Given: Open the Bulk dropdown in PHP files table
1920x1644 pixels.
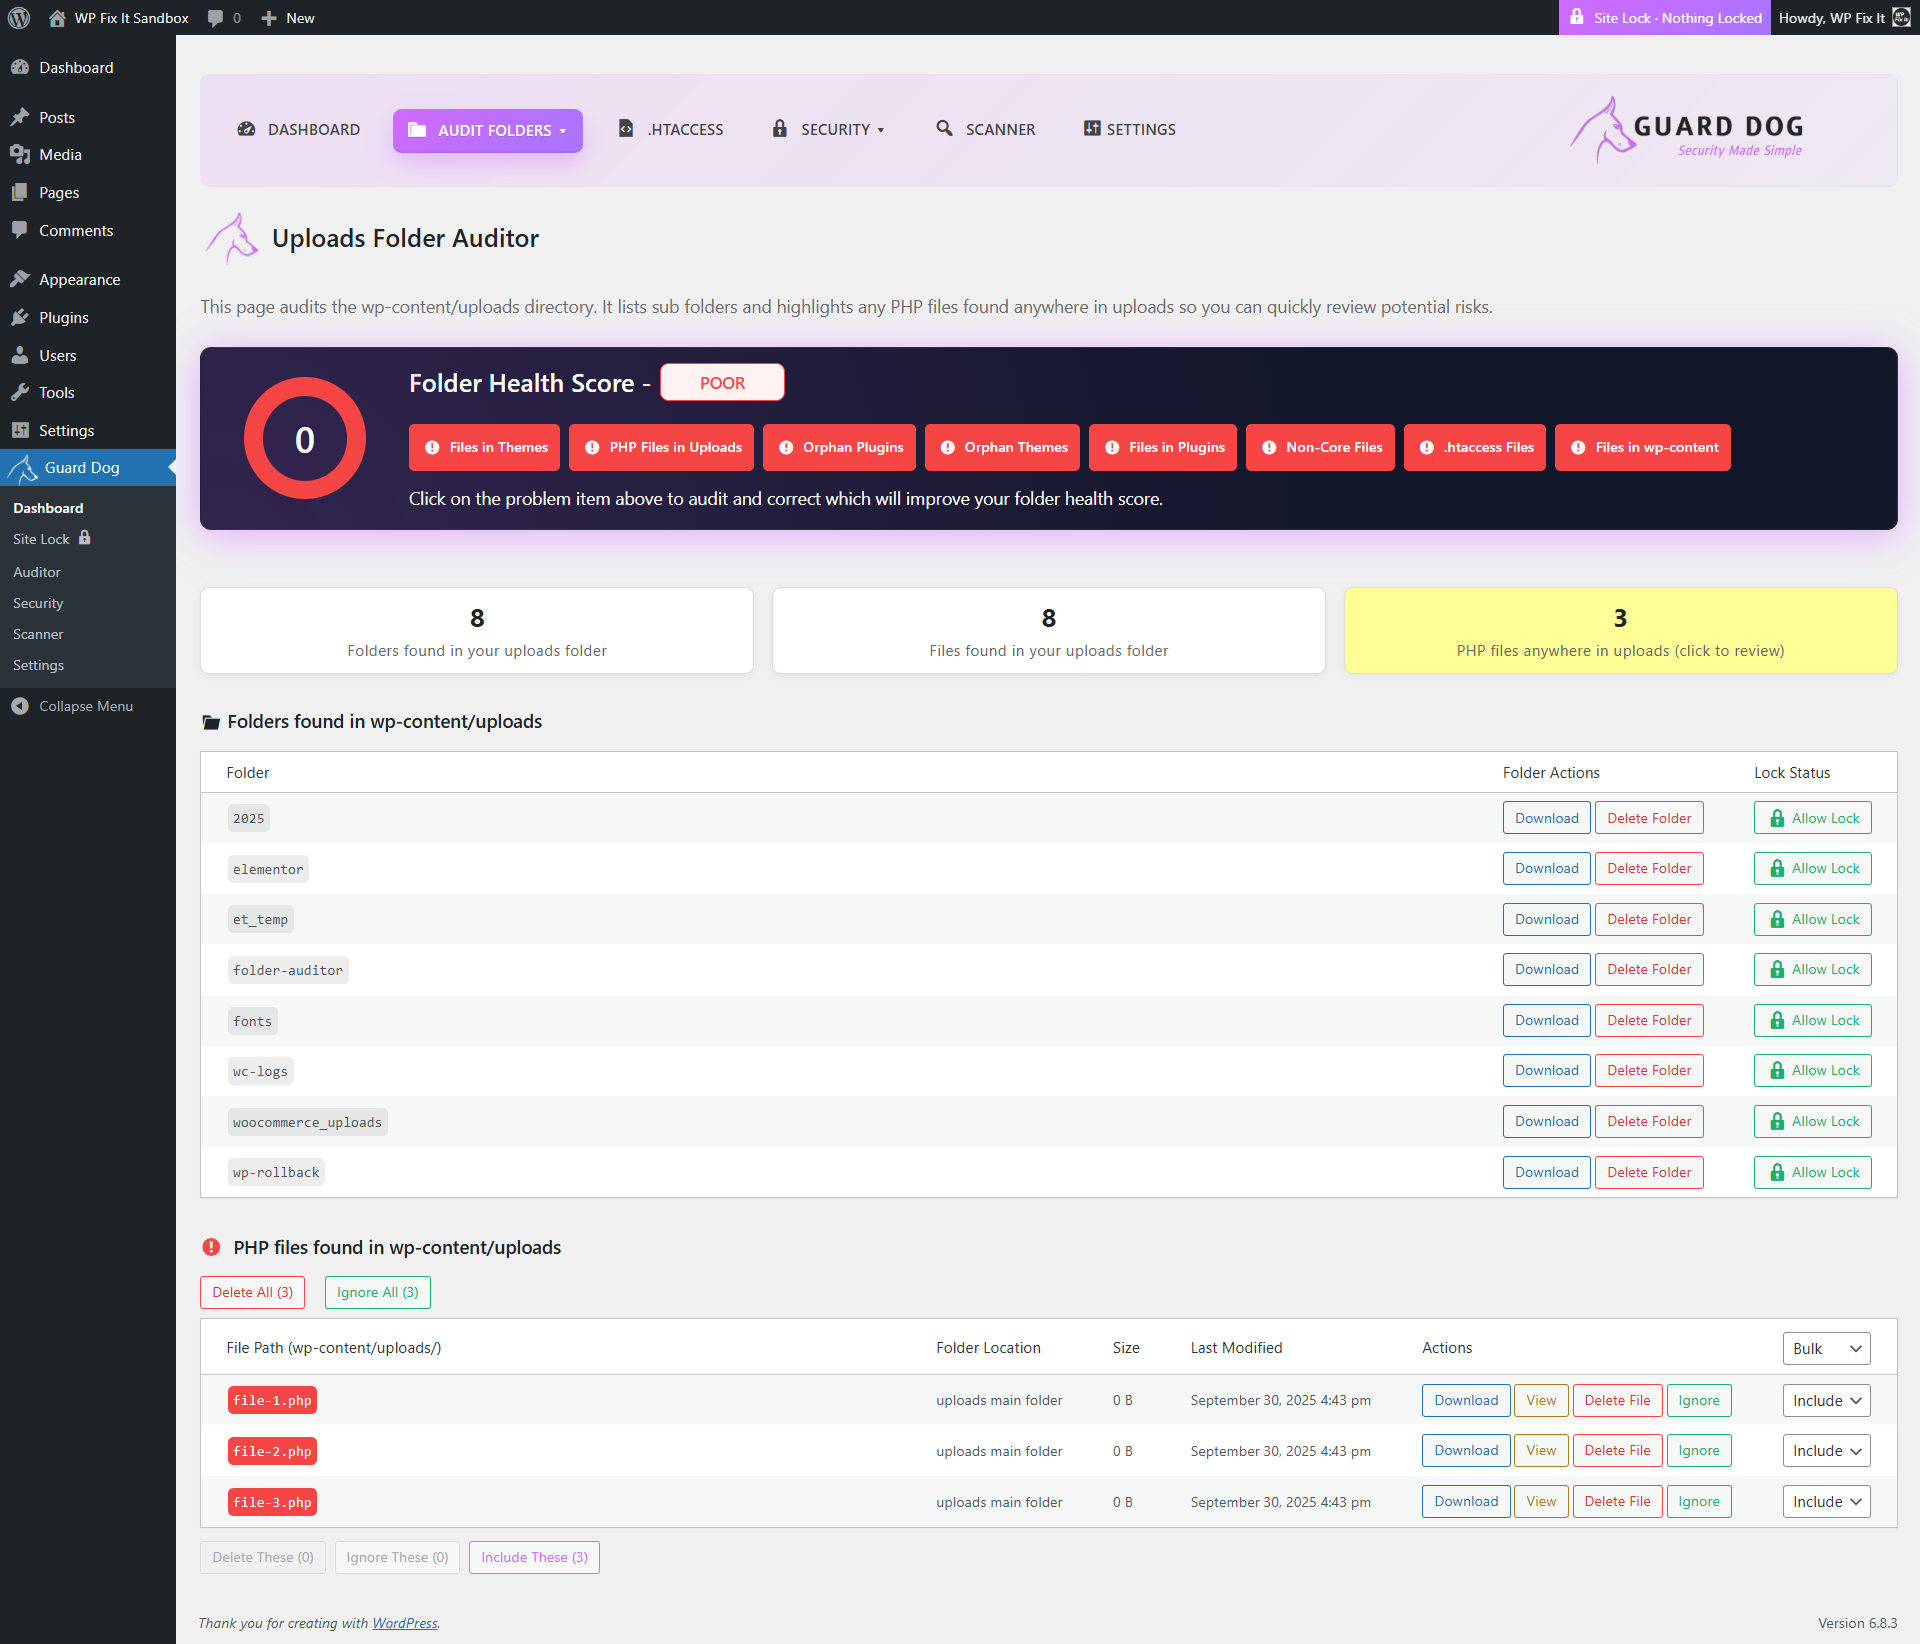Looking at the screenshot, I should coord(1825,1348).
